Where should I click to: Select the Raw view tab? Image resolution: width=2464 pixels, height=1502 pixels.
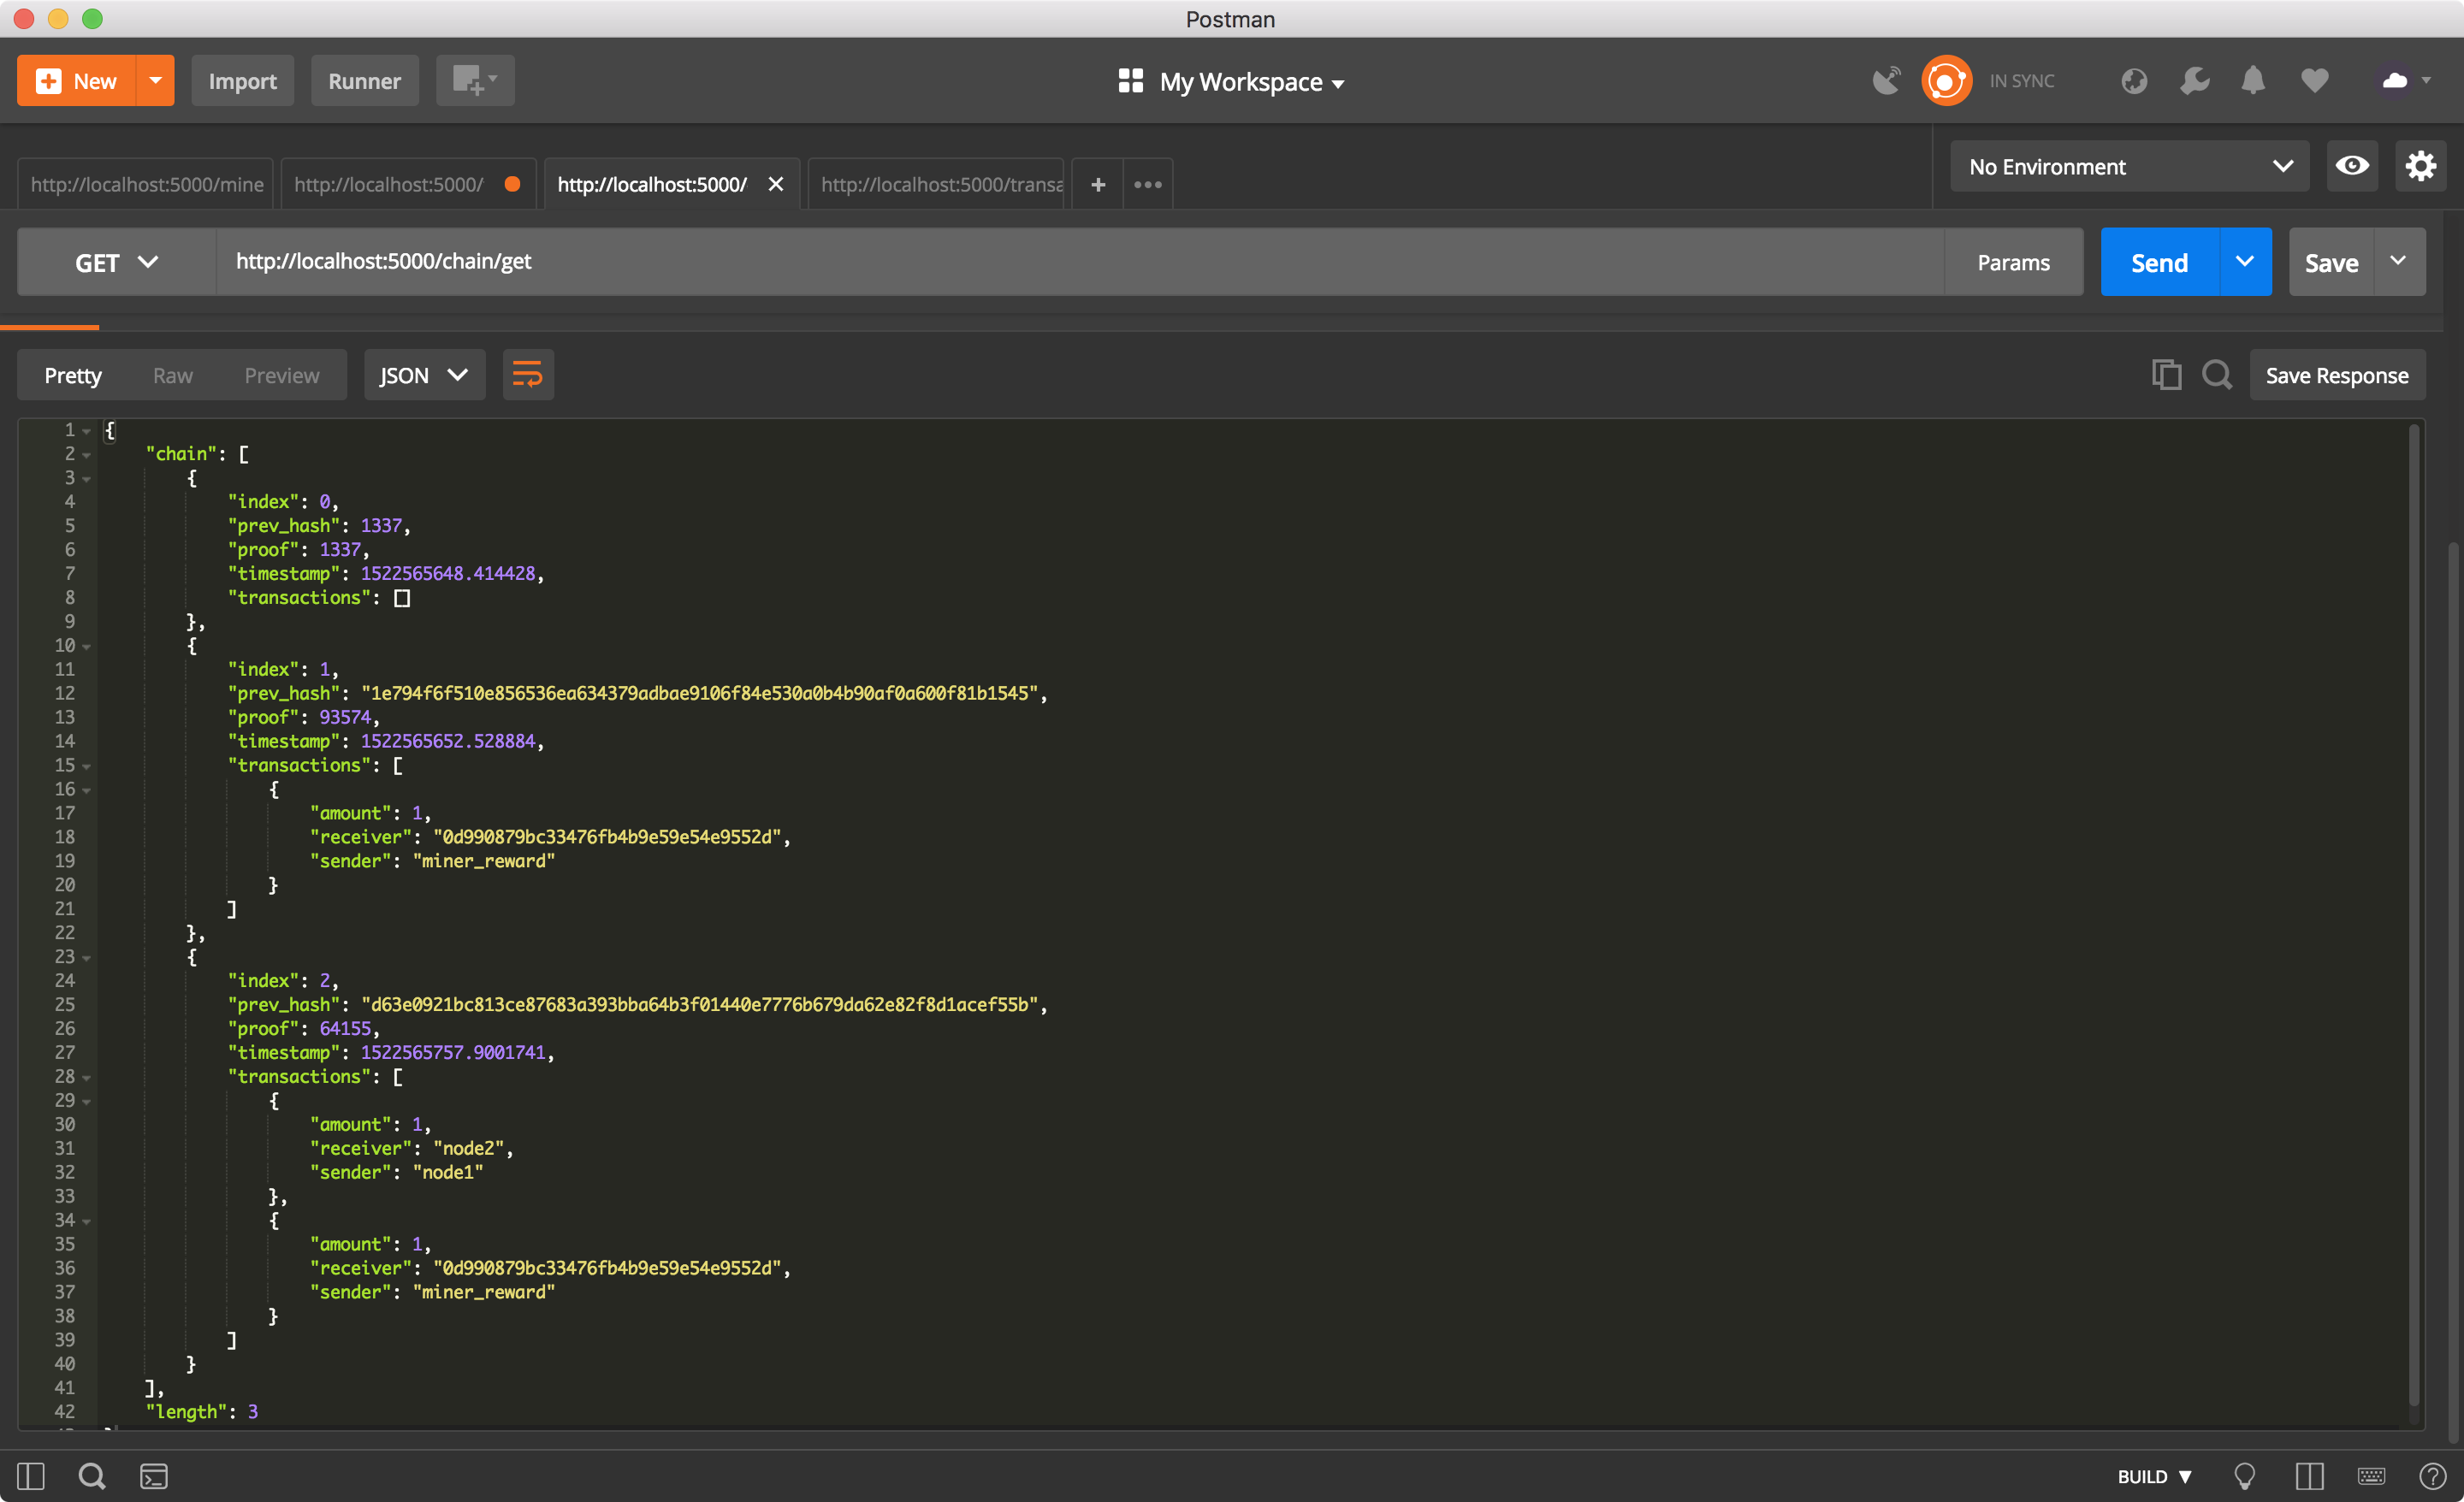coord(172,375)
